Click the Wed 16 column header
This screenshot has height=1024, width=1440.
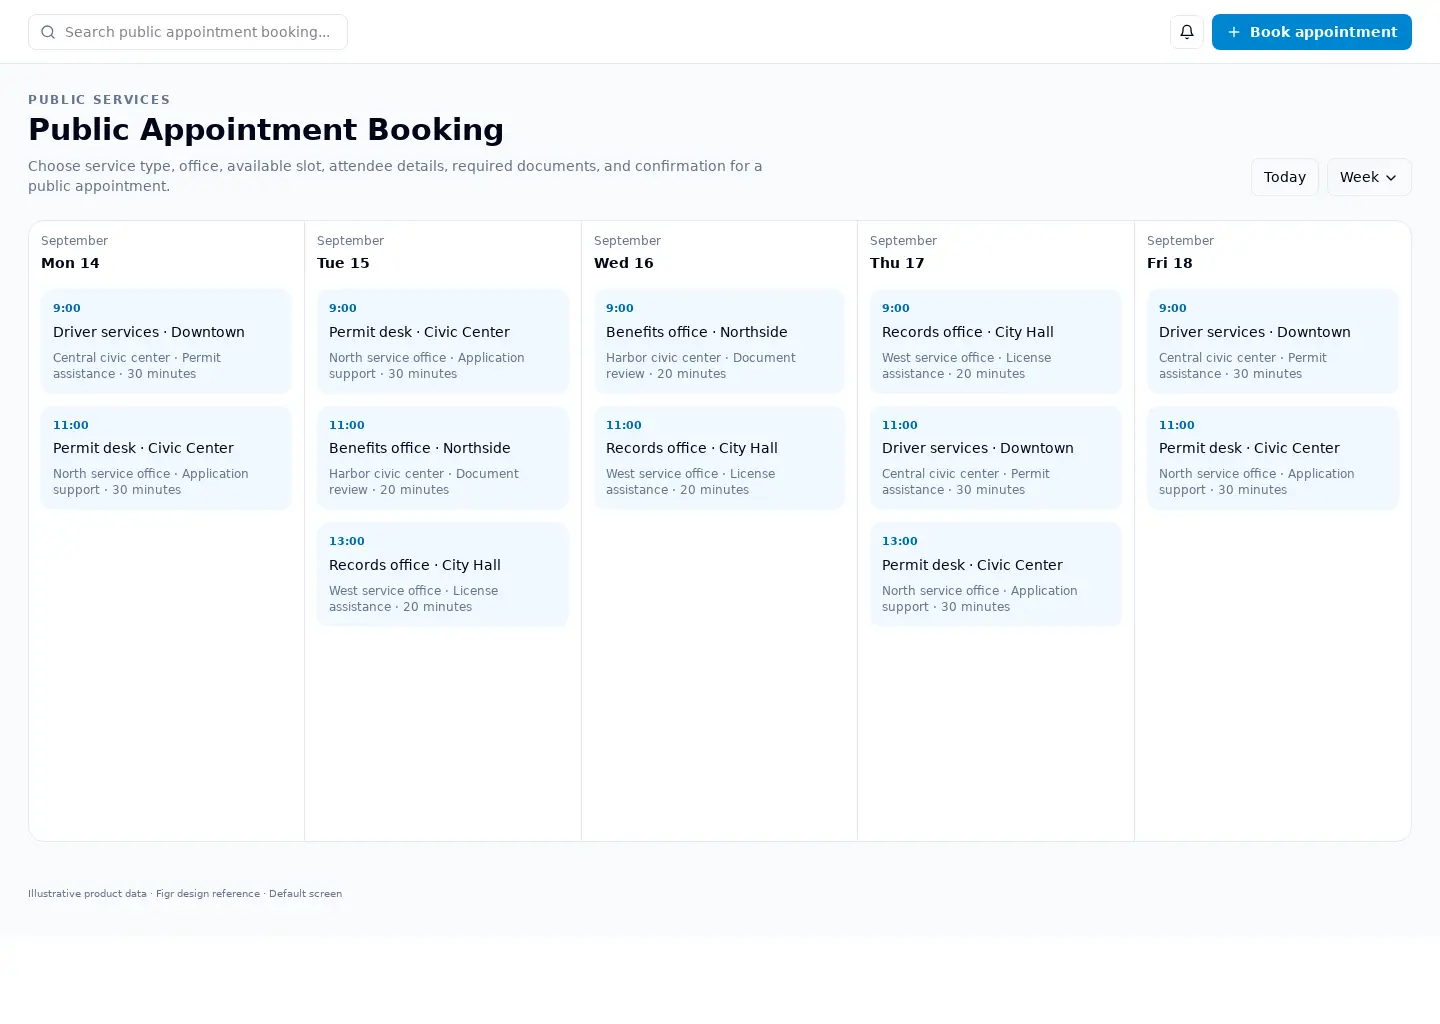tap(624, 263)
